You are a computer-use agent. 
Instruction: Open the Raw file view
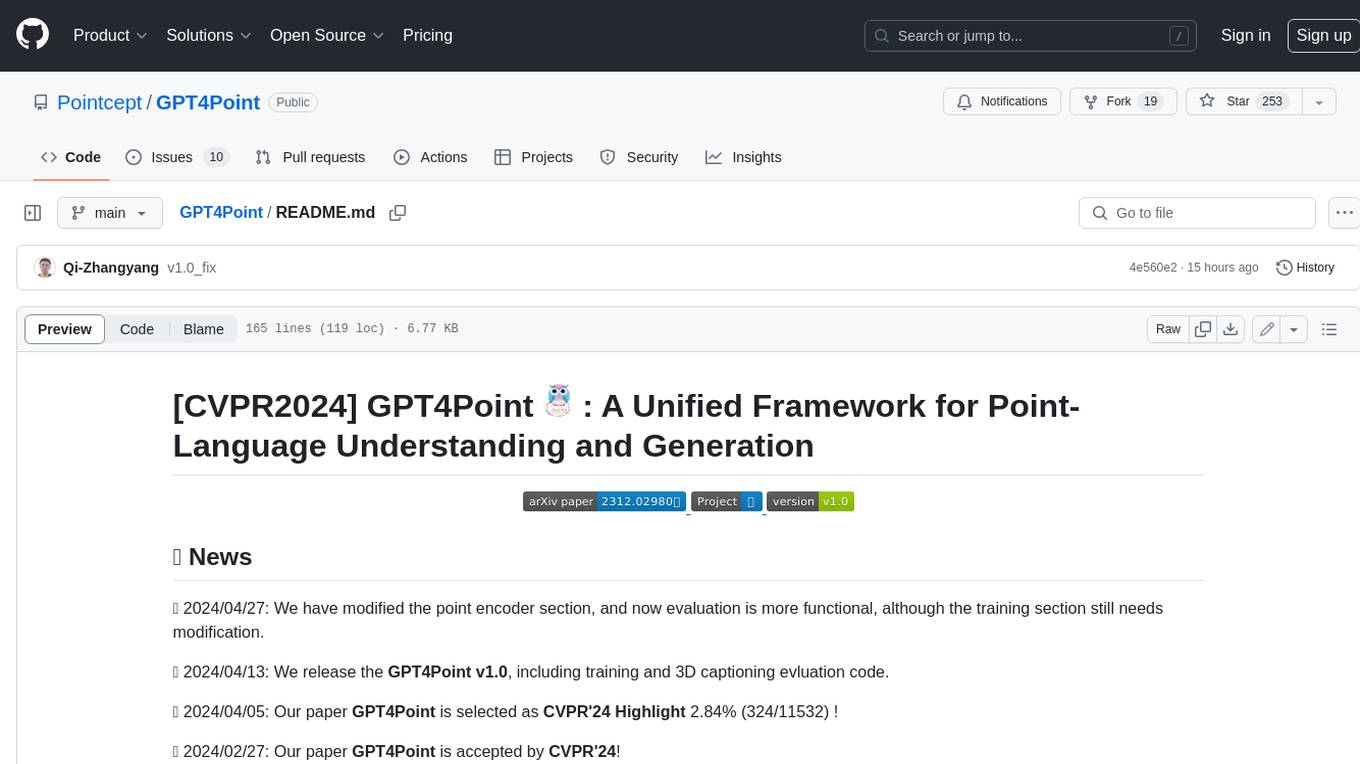tap(1168, 329)
